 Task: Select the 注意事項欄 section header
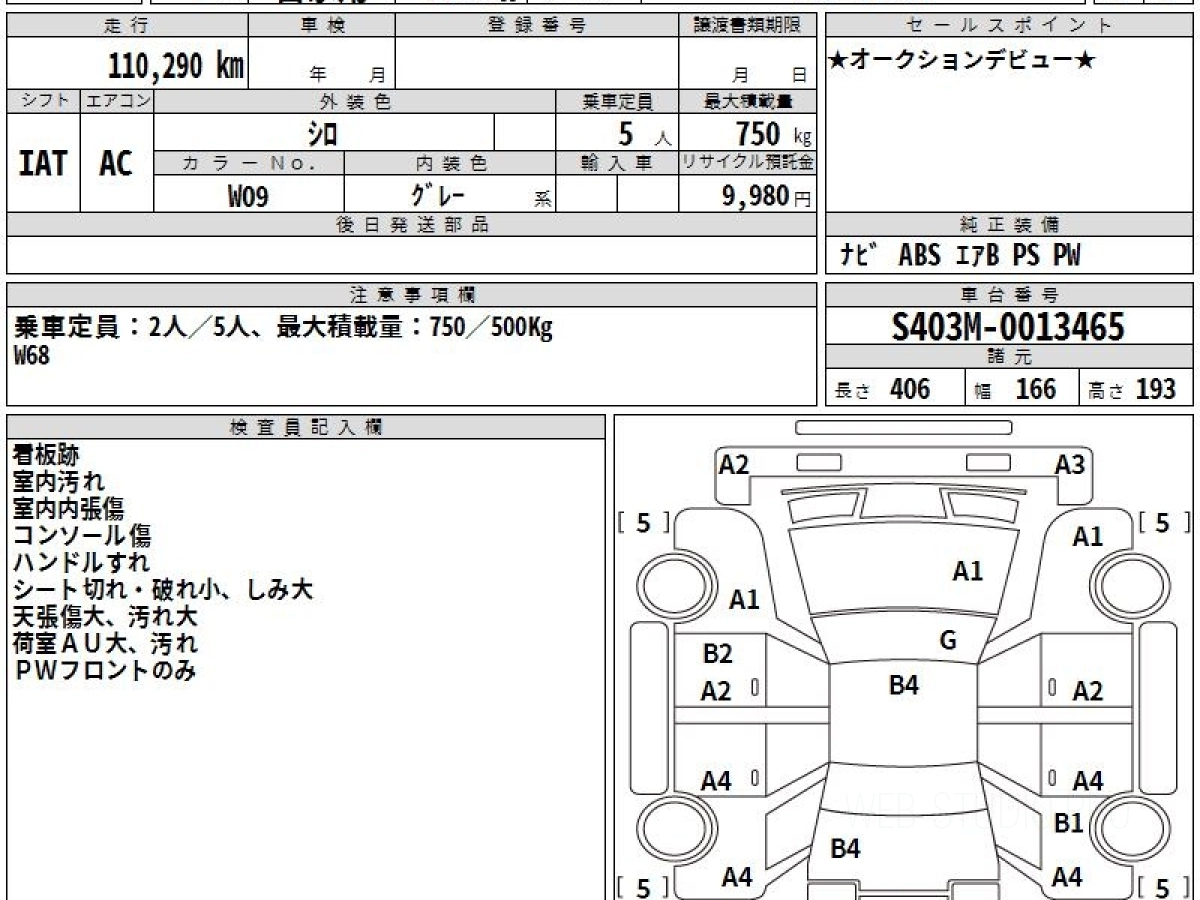(x=412, y=295)
